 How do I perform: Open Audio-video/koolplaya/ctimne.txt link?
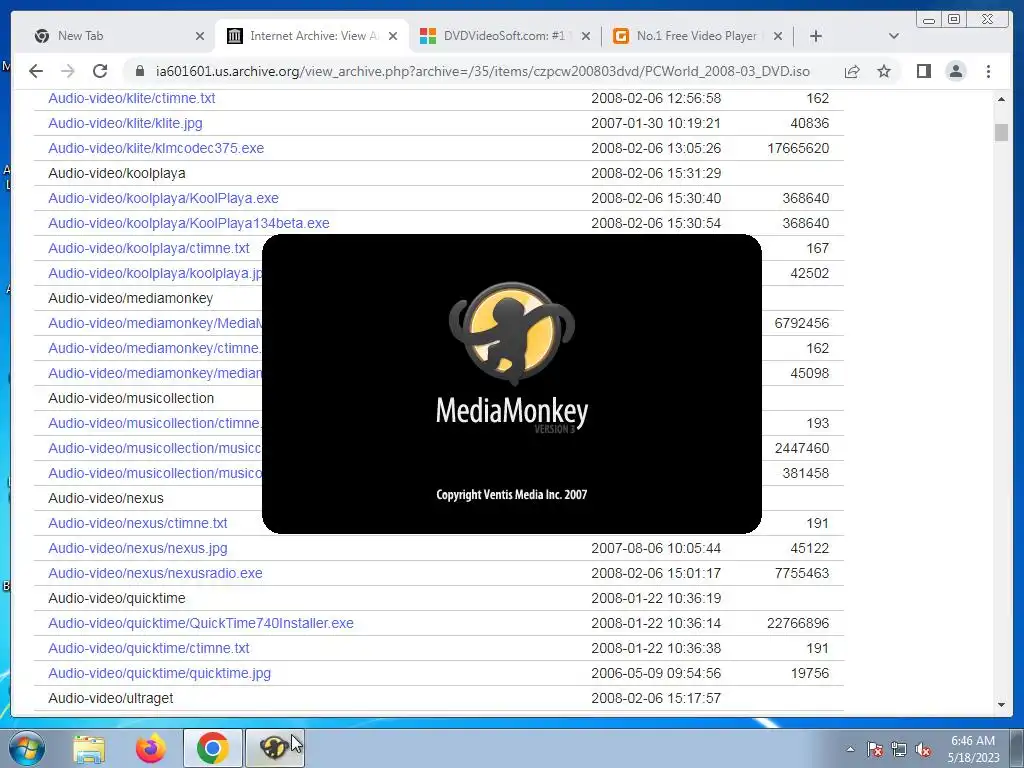click(x=149, y=248)
